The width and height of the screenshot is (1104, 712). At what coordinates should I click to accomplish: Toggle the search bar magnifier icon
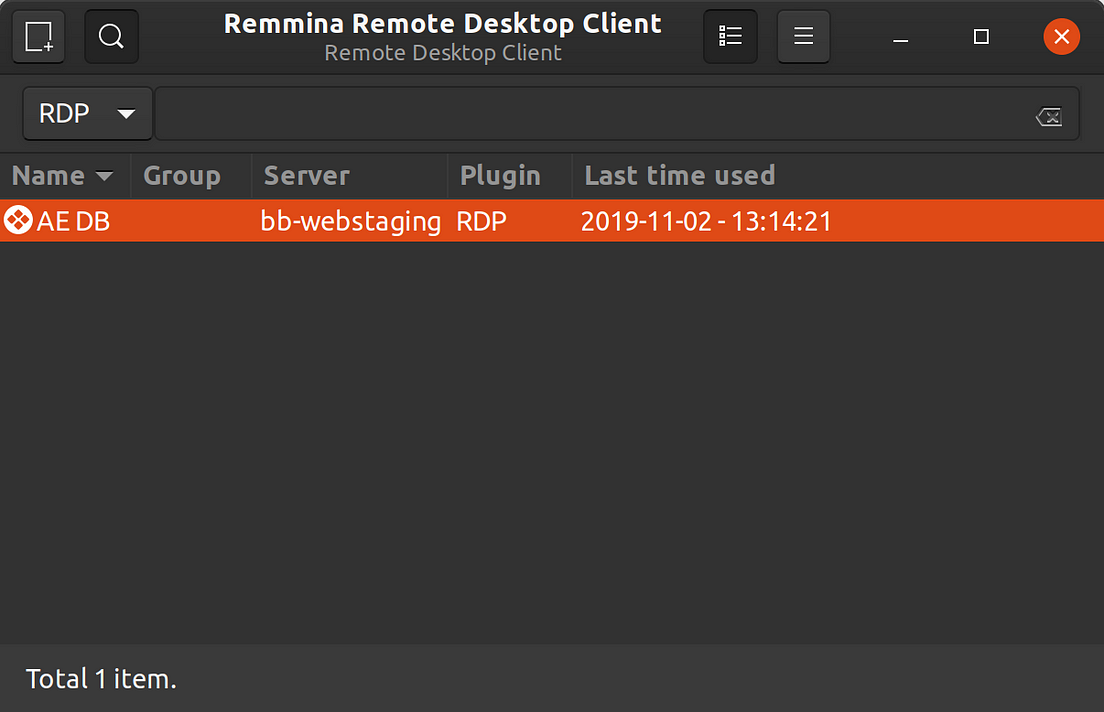111,37
